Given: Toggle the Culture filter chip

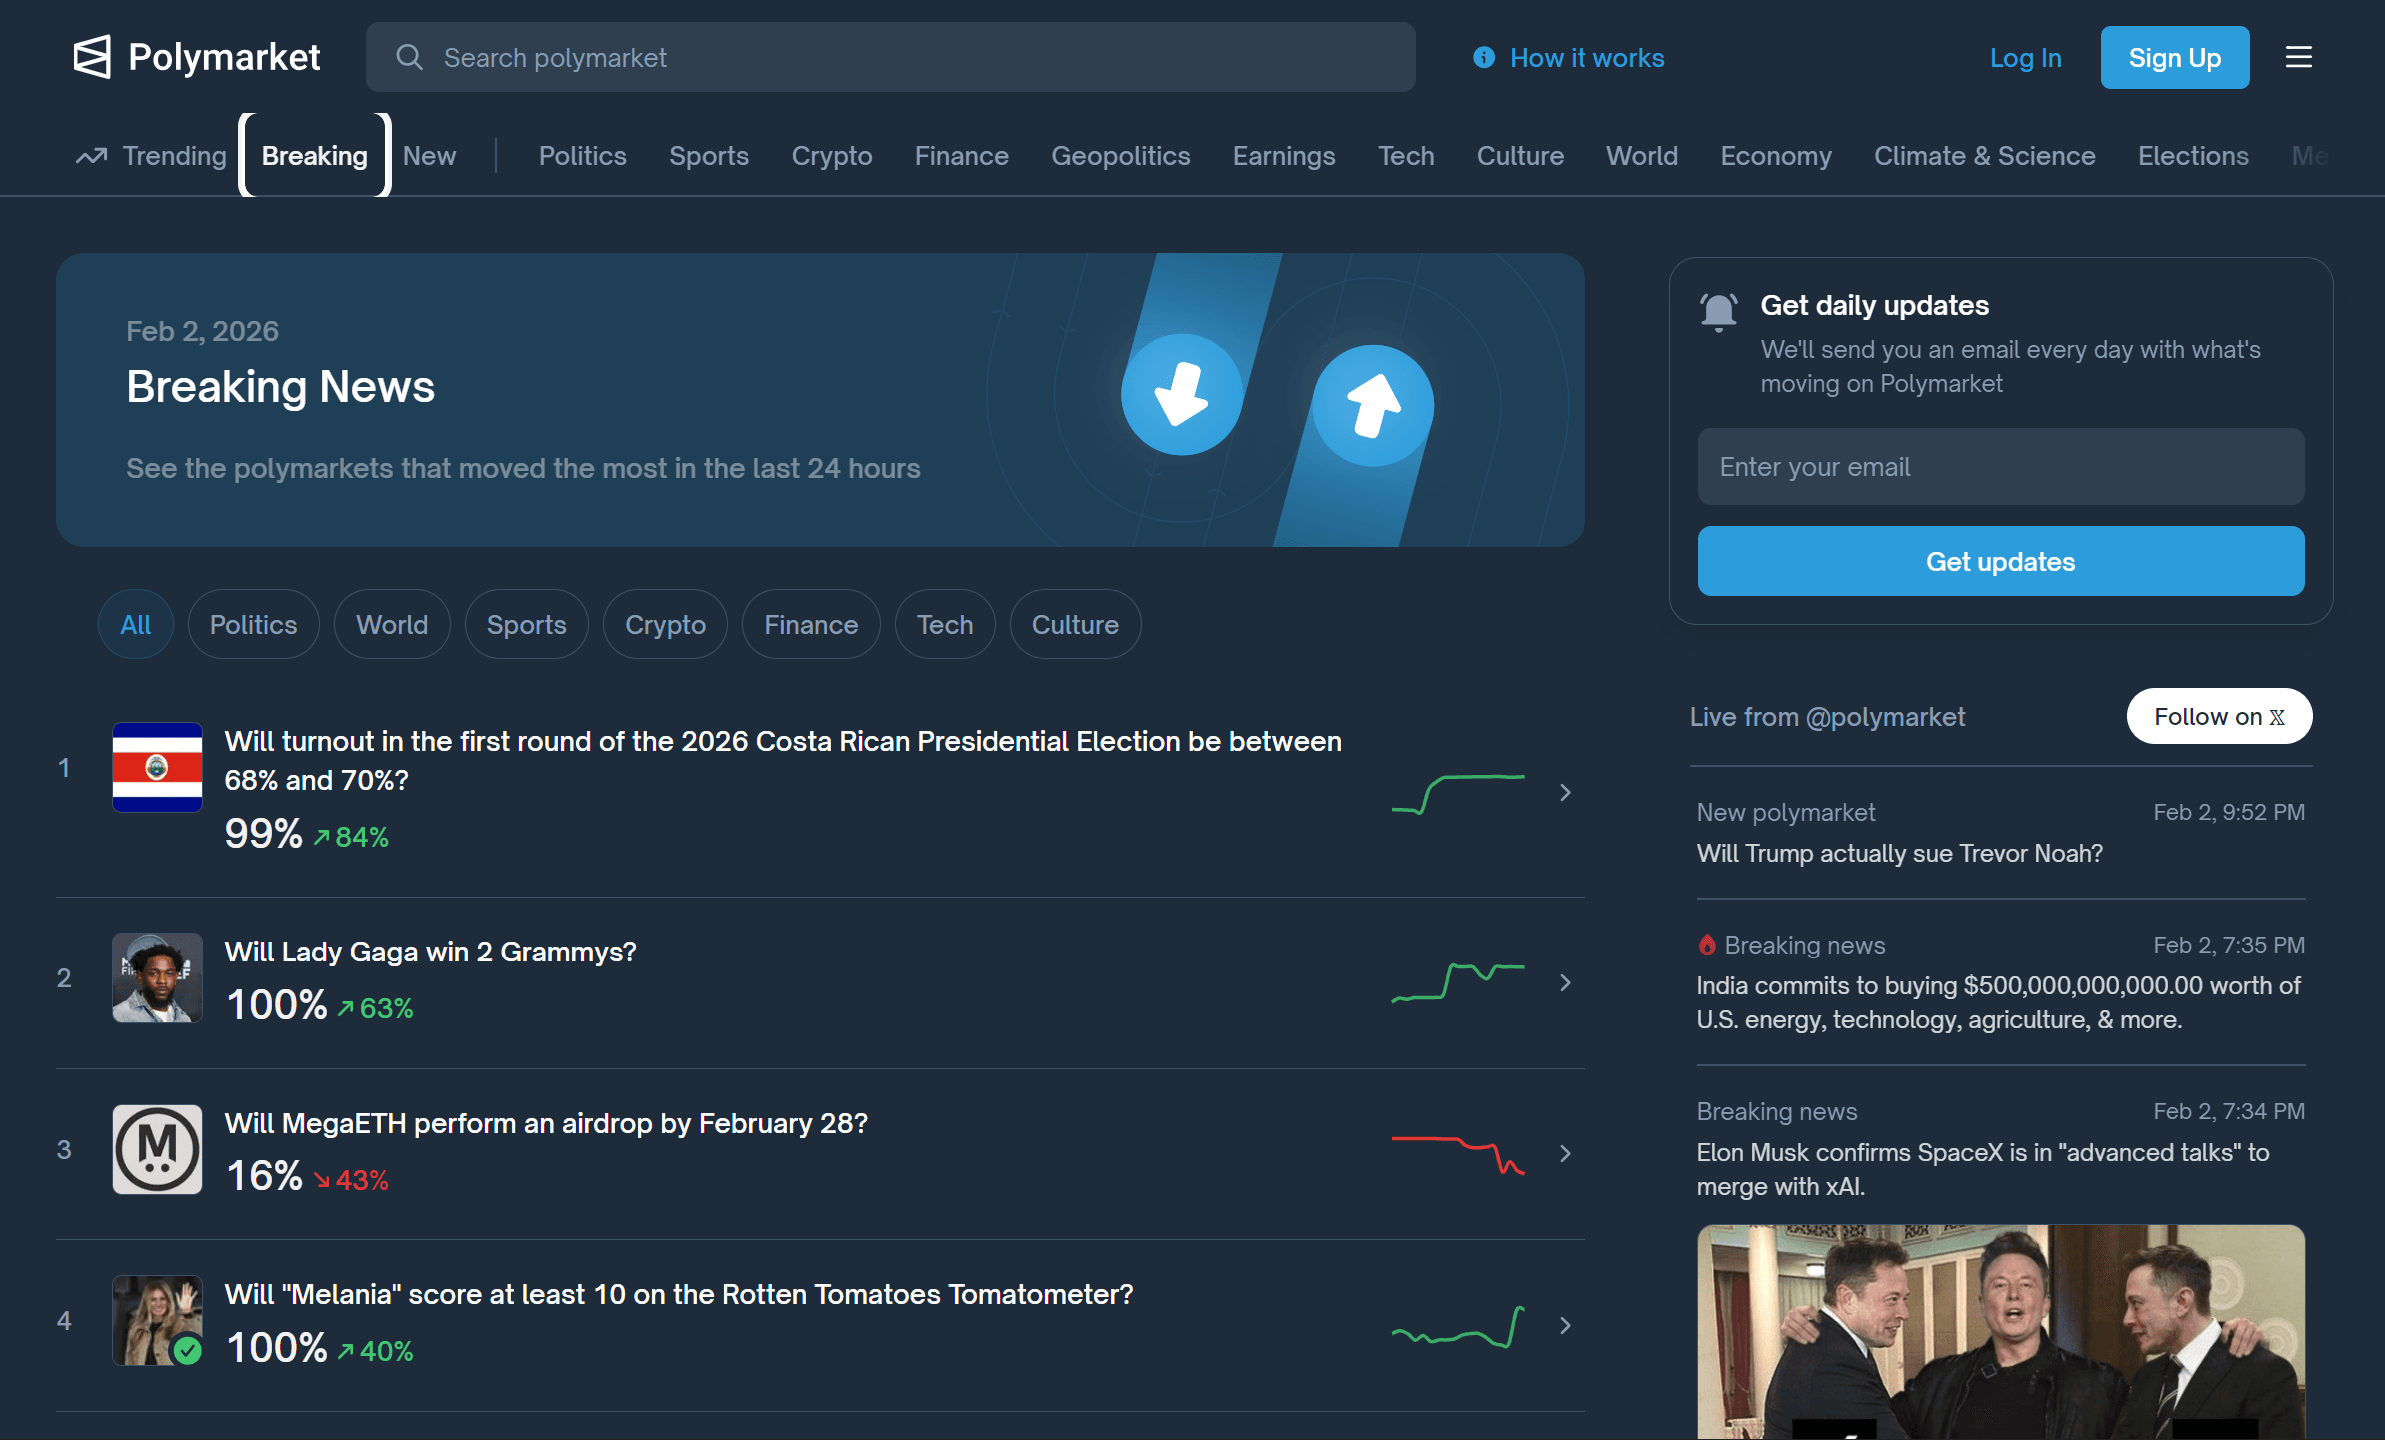Looking at the screenshot, I should [1075, 625].
